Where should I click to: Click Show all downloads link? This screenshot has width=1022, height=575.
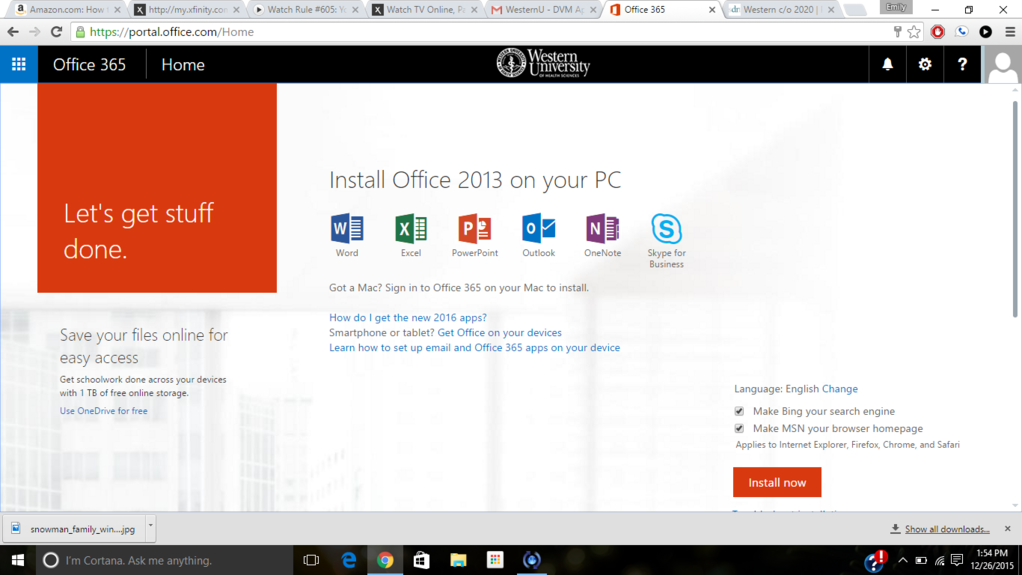coord(946,529)
